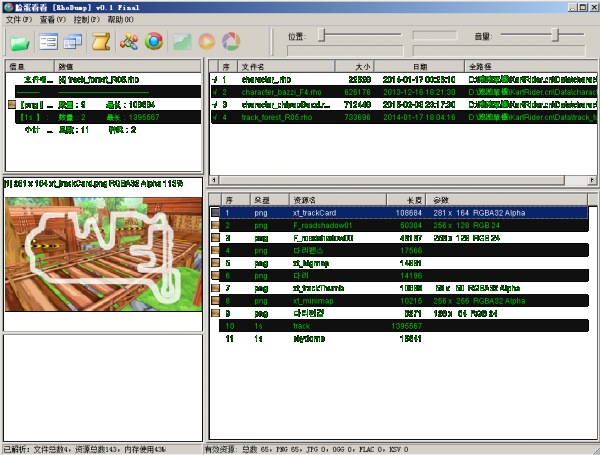Click the track_forest_R05.rho info value
The height and width of the screenshot is (455, 600).
tap(99, 80)
